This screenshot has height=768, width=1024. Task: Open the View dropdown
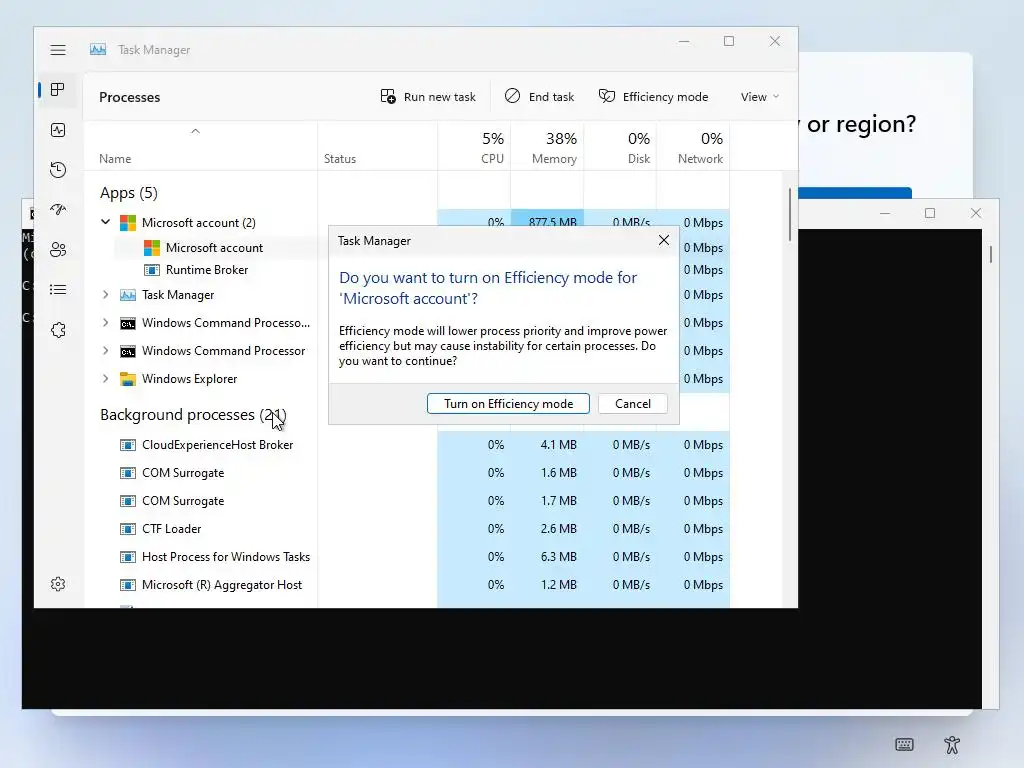click(x=760, y=97)
